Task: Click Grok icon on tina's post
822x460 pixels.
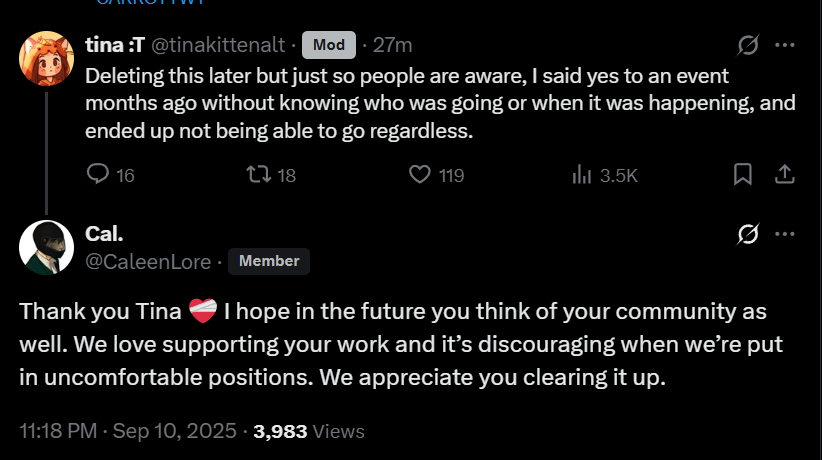Action: point(746,45)
